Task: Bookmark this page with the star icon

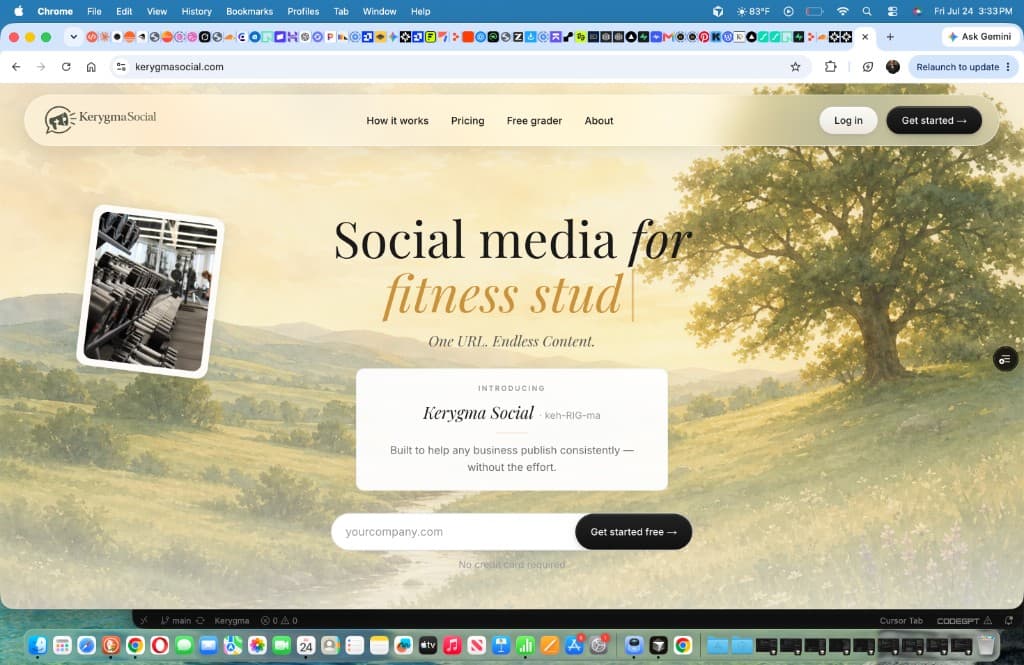Action: (795, 67)
